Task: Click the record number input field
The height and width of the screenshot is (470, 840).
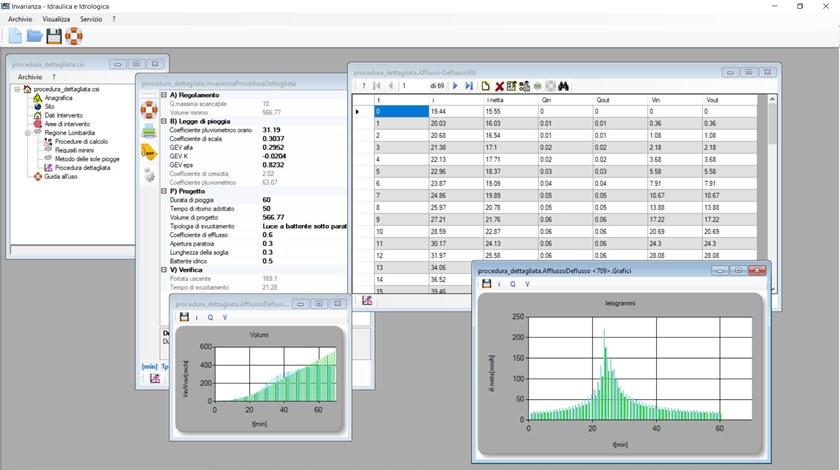Action: (412, 87)
